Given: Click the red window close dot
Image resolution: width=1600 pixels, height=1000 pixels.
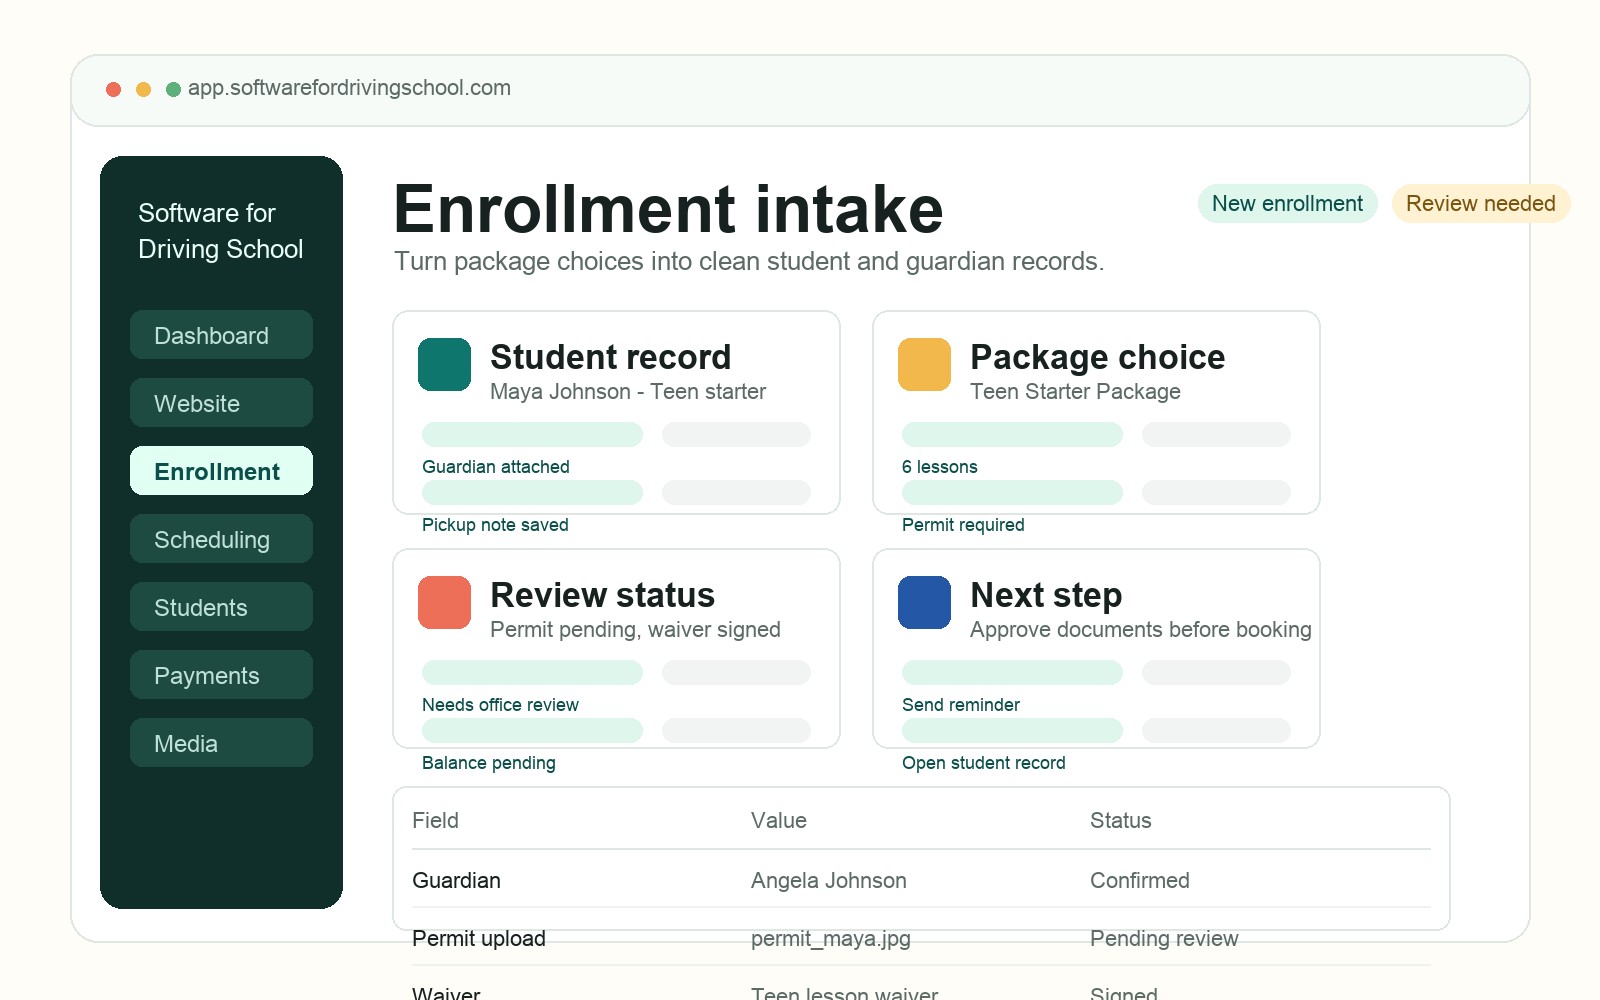Looking at the screenshot, I should click(x=114, y=89).
